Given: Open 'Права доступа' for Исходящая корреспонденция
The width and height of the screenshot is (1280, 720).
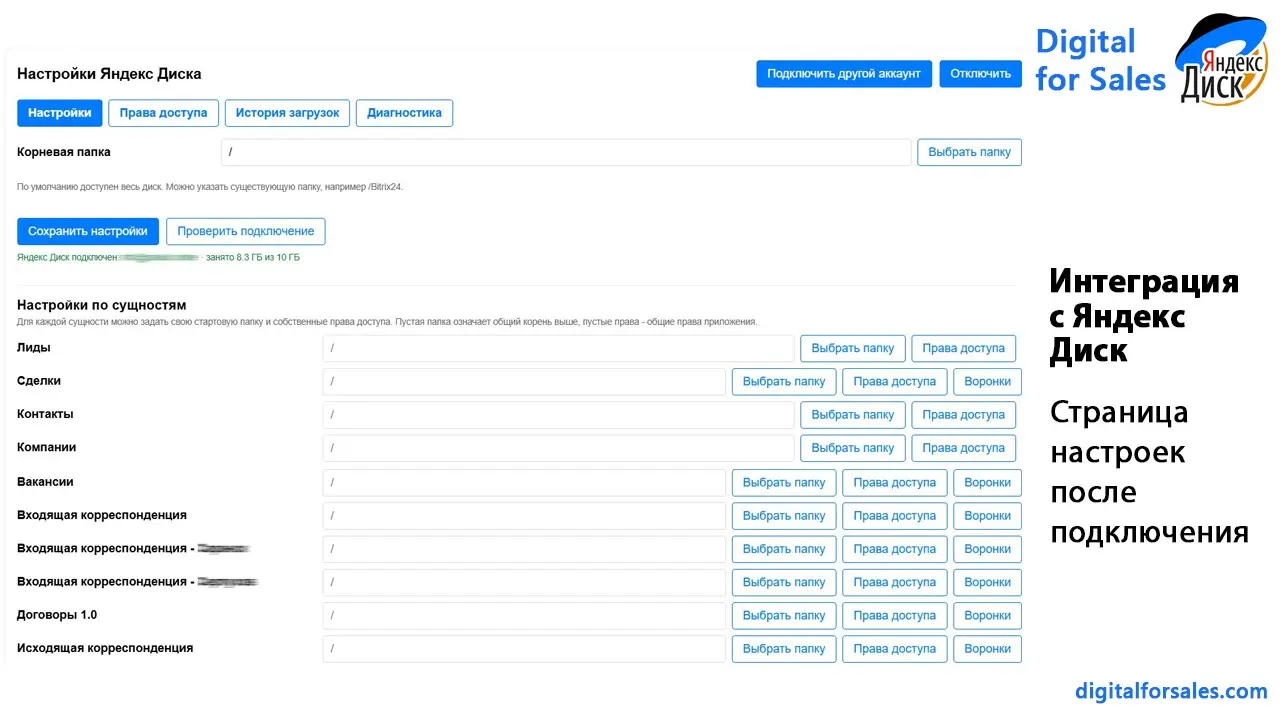Looking at the screenshot, I should tap(895, 649).
